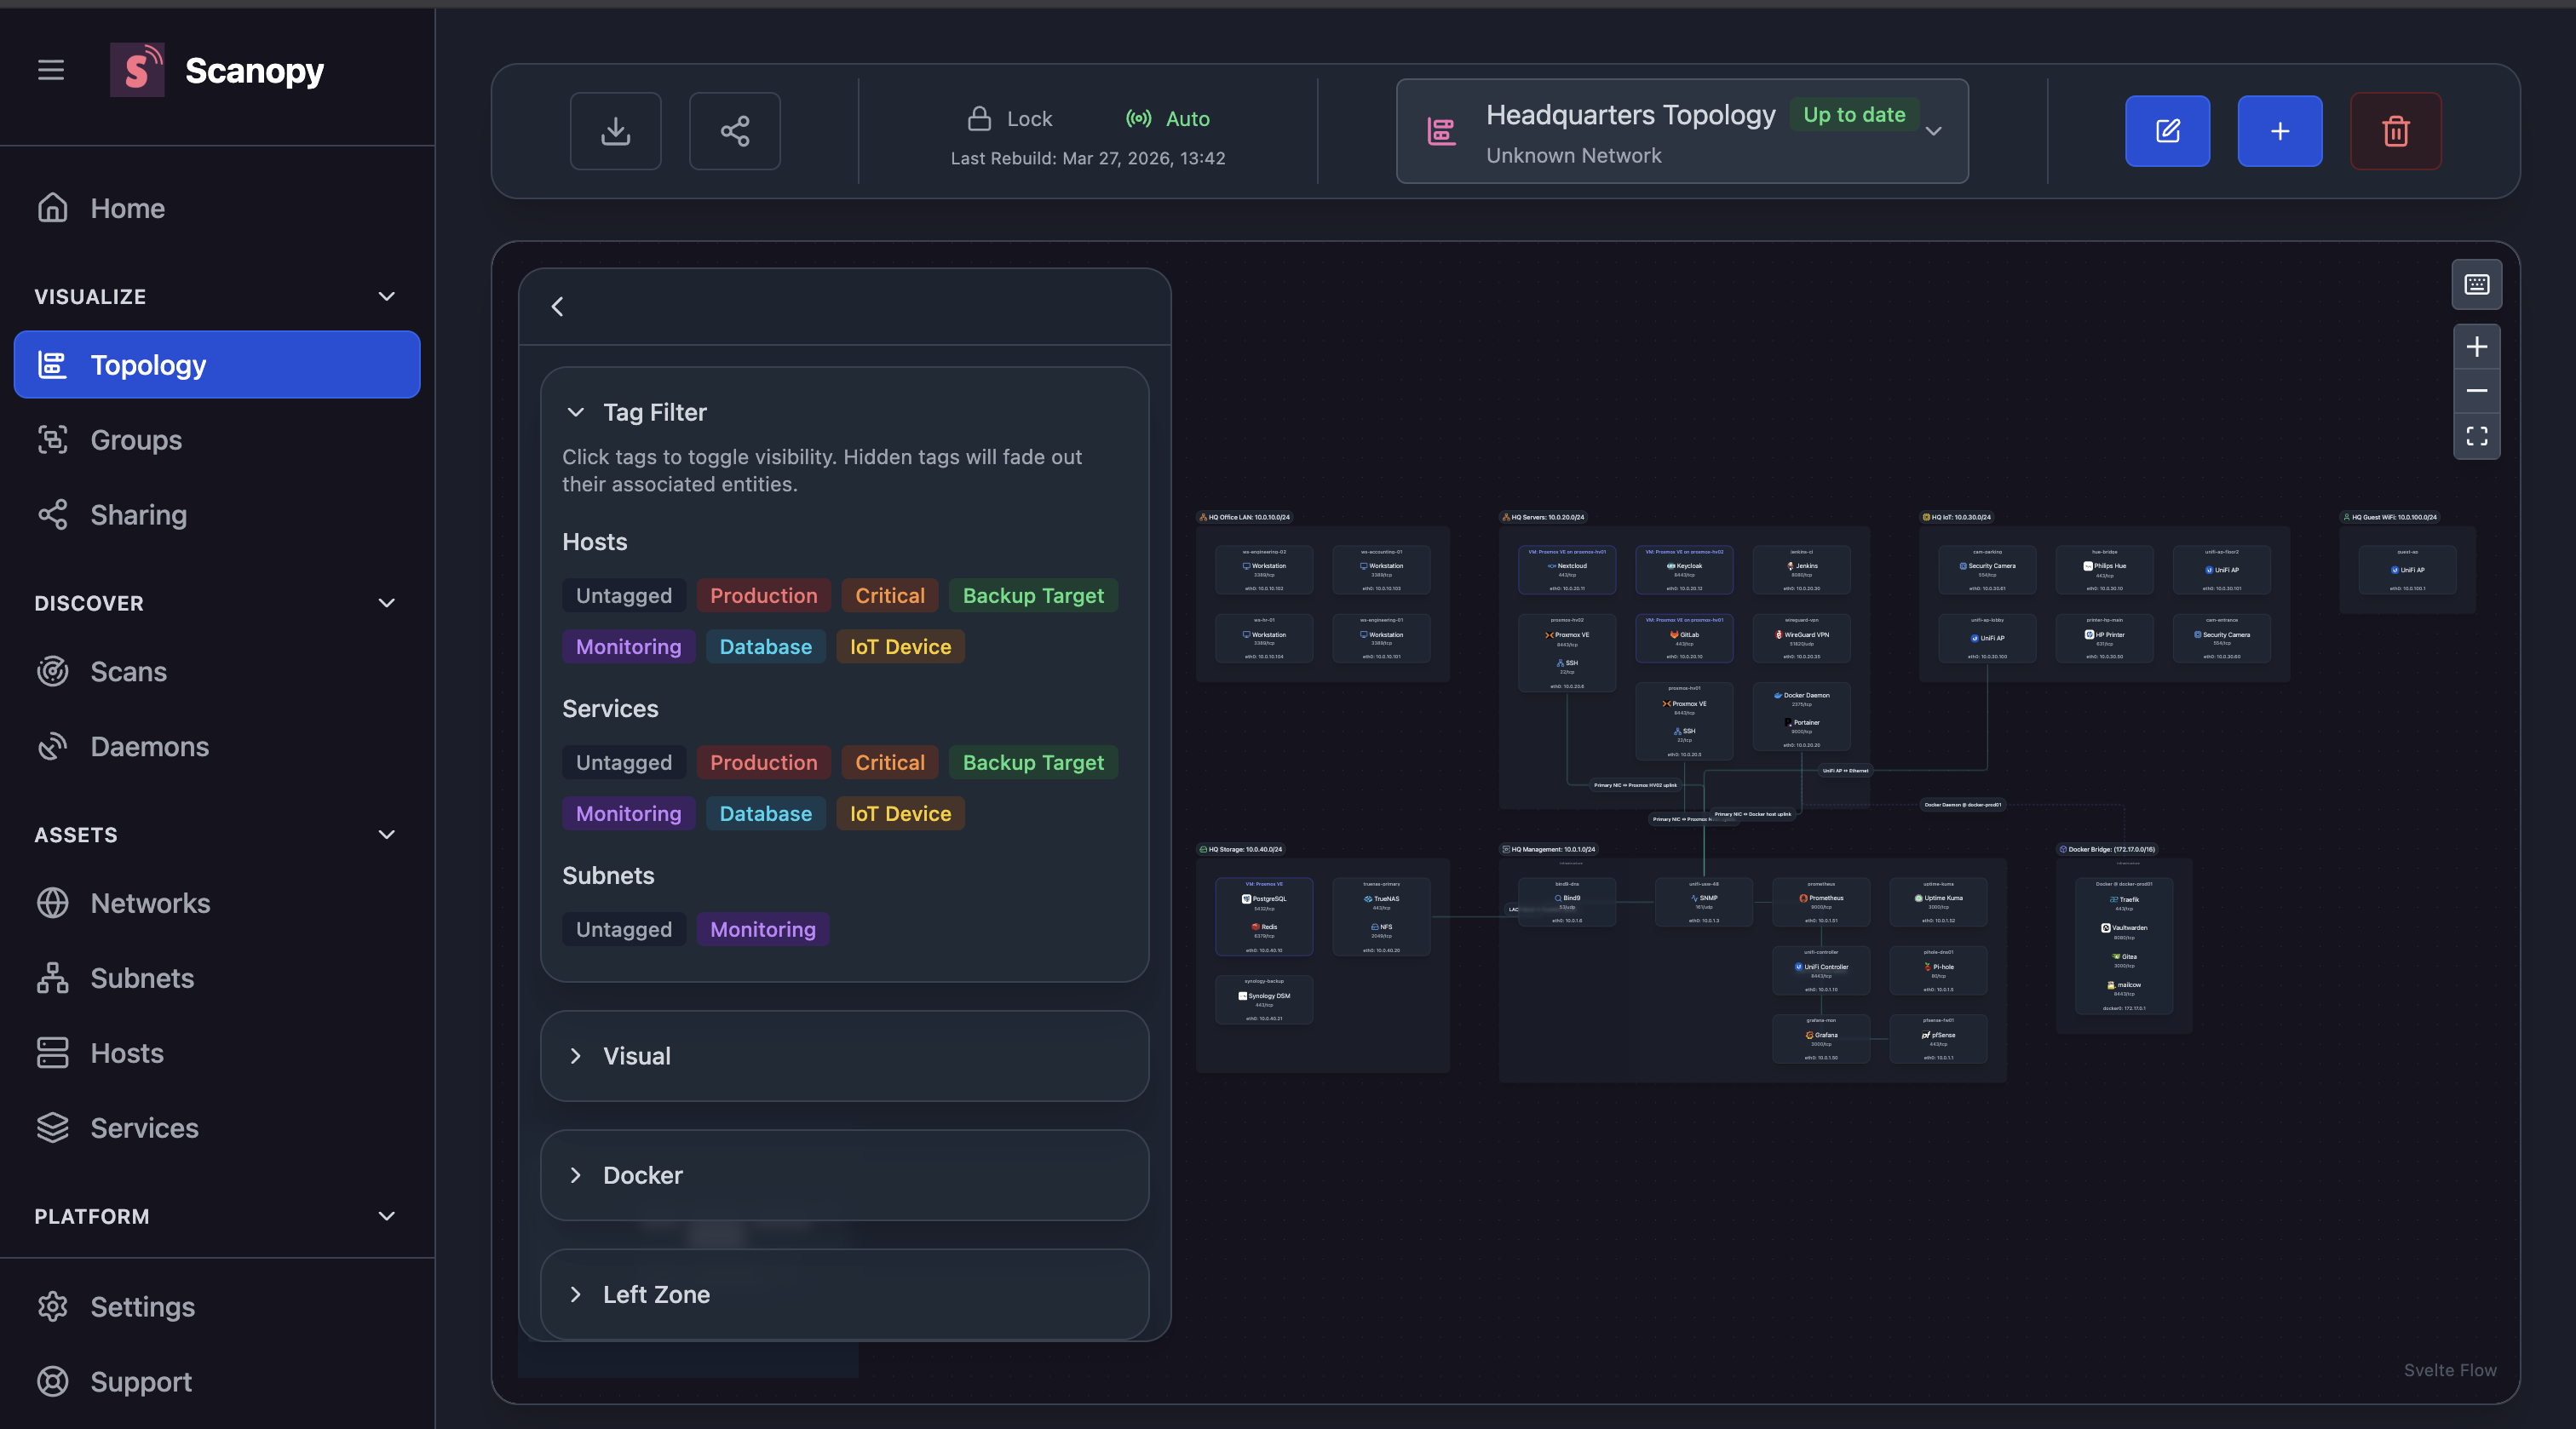Click the red trash delete icon

pyautogui.click(x=2395, y=131)
